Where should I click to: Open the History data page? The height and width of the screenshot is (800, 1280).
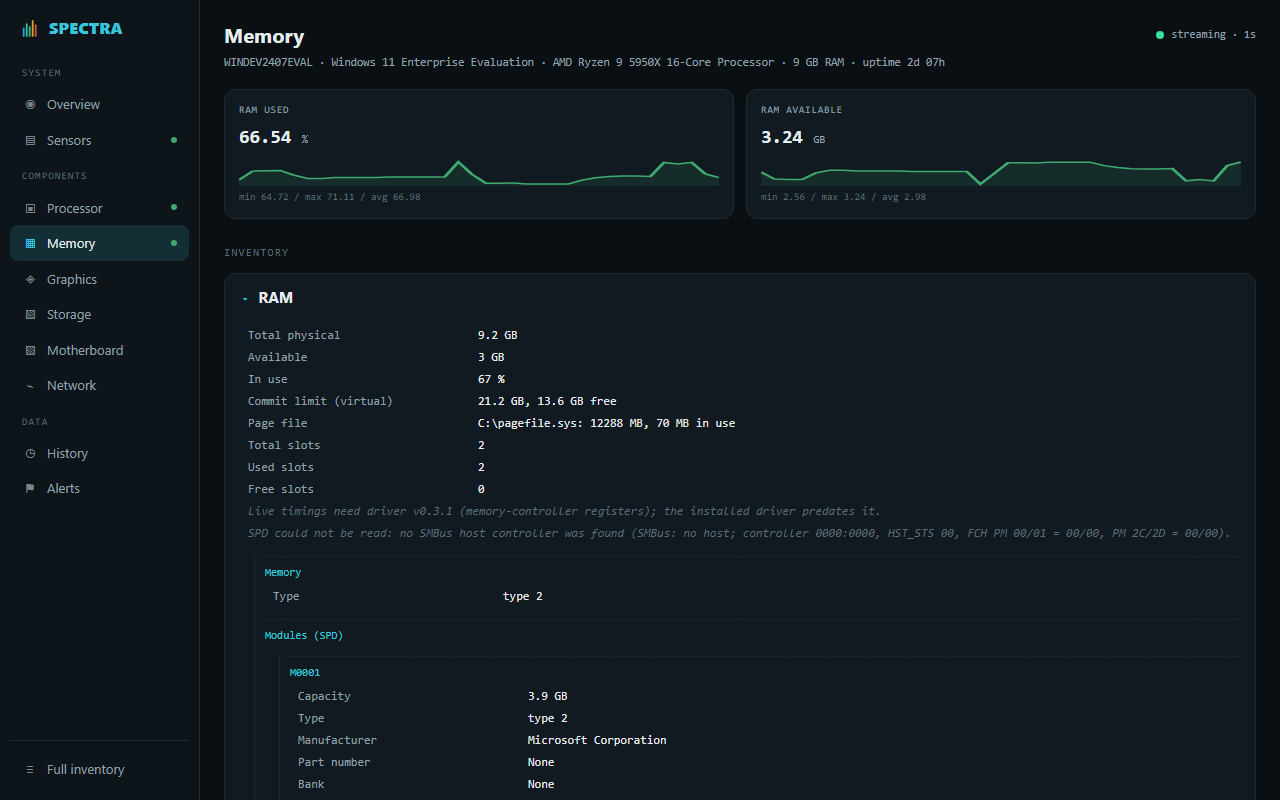click(x=99, y=453)
